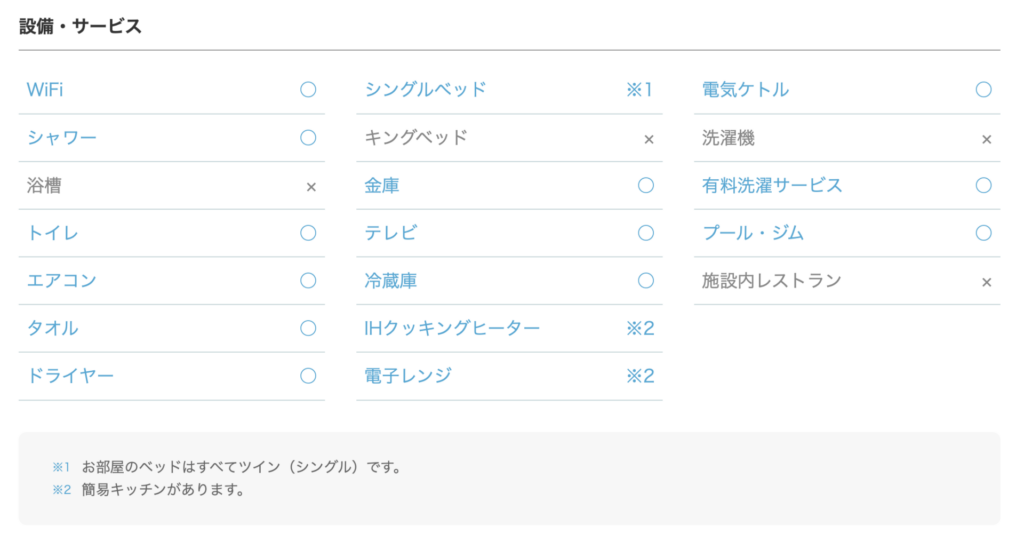
Task: Click the × mark beside 浴槽
Action: [311, 187]
